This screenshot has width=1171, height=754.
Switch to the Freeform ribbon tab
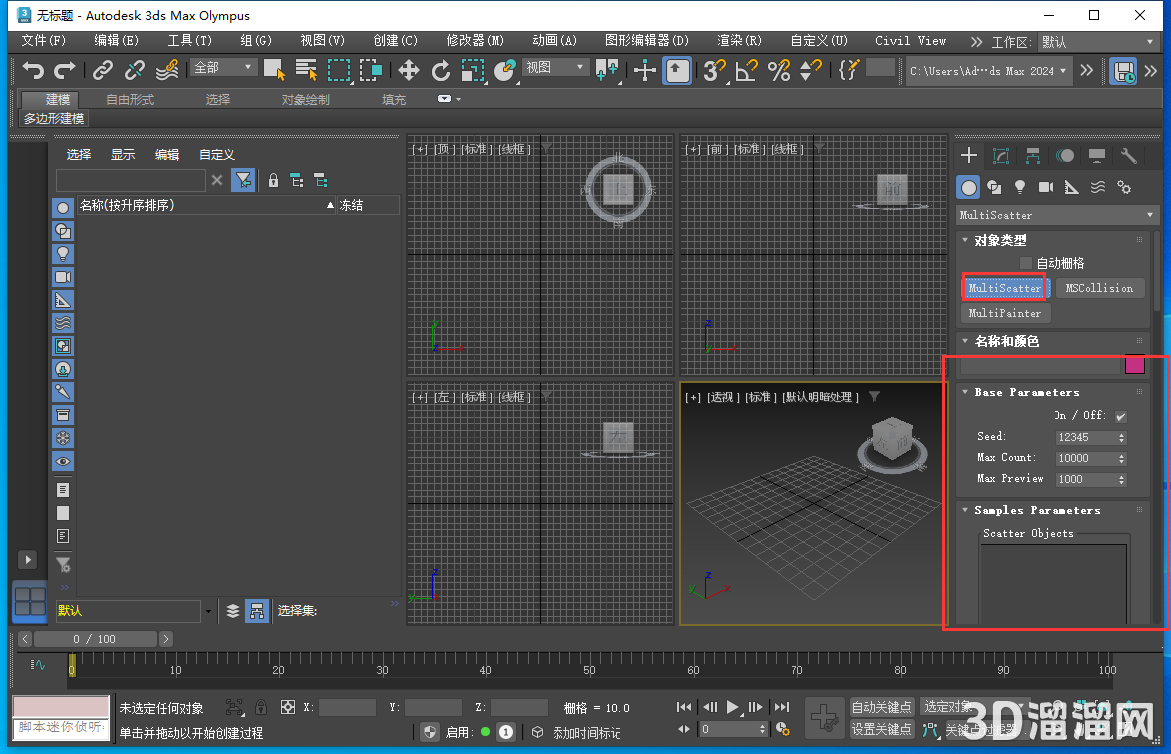[130, 99]
